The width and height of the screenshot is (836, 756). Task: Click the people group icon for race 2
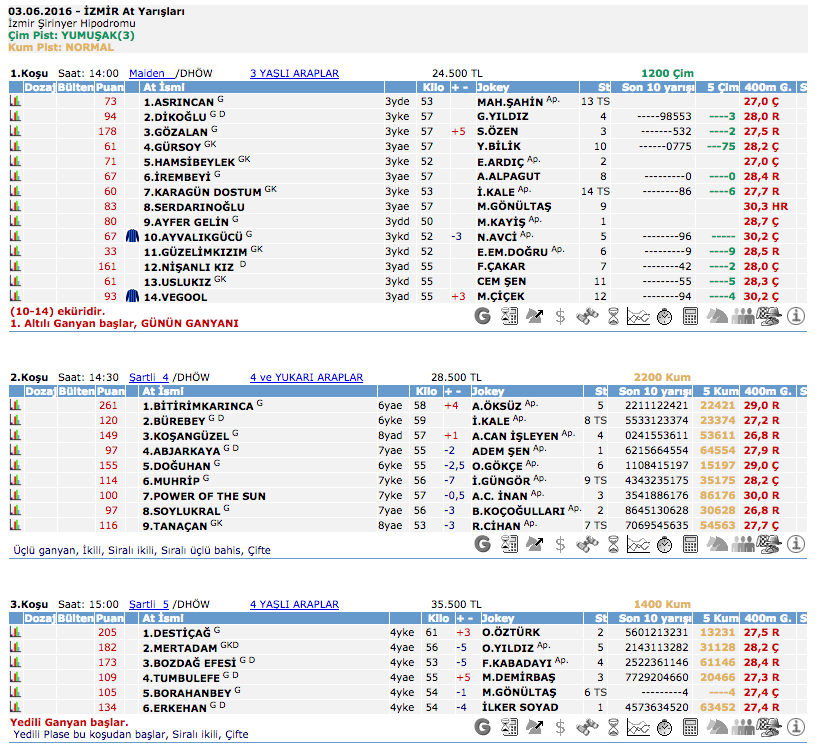[x=743, y=544]
